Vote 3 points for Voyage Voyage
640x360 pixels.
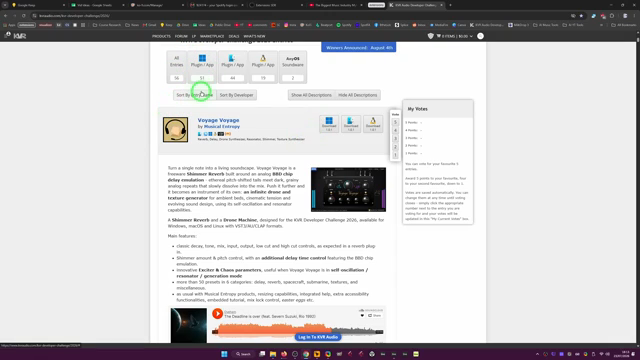click(x=395, y=138)
